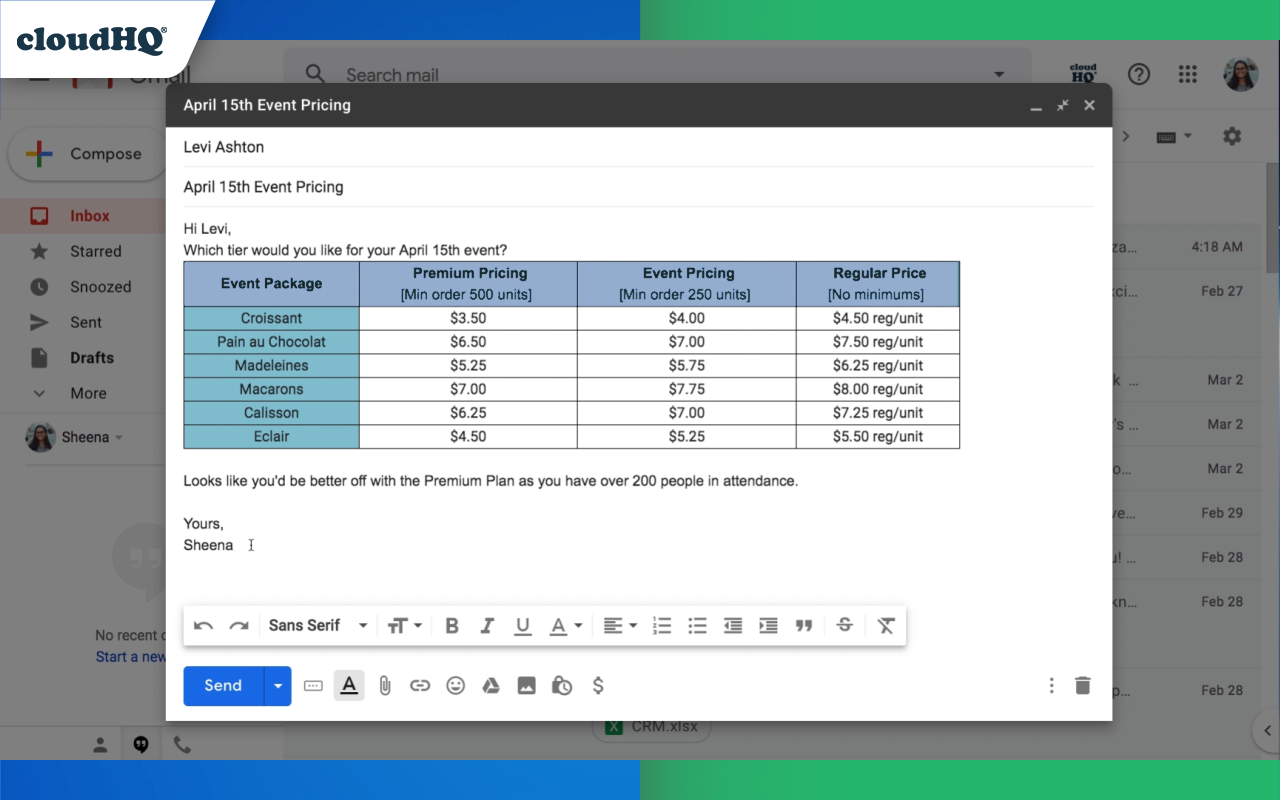Send the April 15th Event Pricing email
The width and height of the screenshot is (1280, 800).
point(222,685)
